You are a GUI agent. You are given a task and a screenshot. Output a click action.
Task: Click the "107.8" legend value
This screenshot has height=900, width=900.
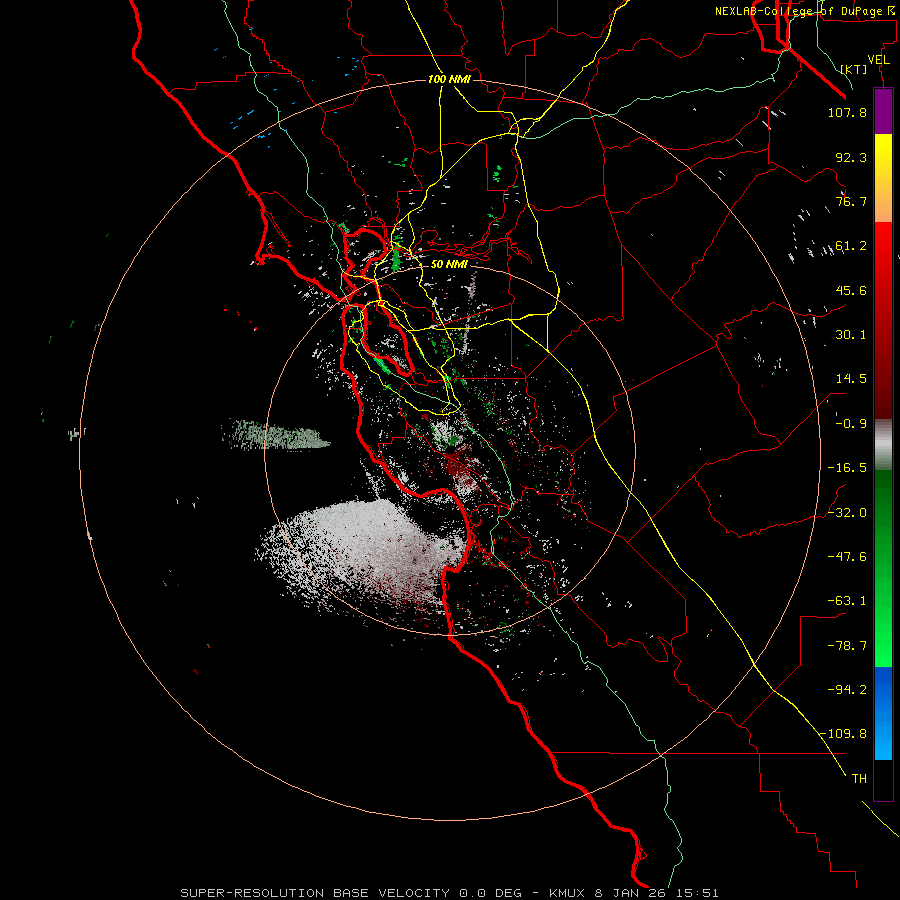847,112
